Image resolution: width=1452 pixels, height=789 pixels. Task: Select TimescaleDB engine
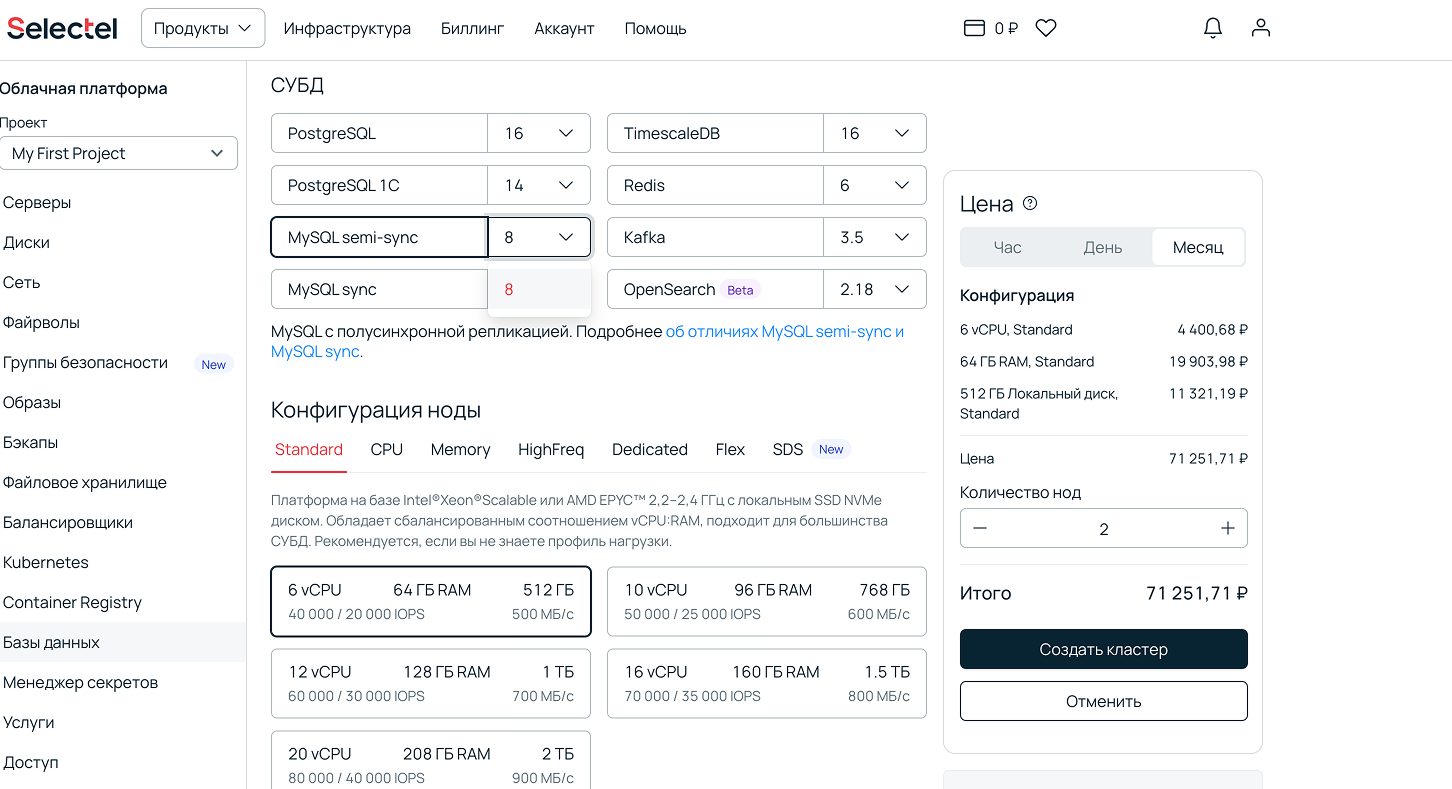(715, 133)
